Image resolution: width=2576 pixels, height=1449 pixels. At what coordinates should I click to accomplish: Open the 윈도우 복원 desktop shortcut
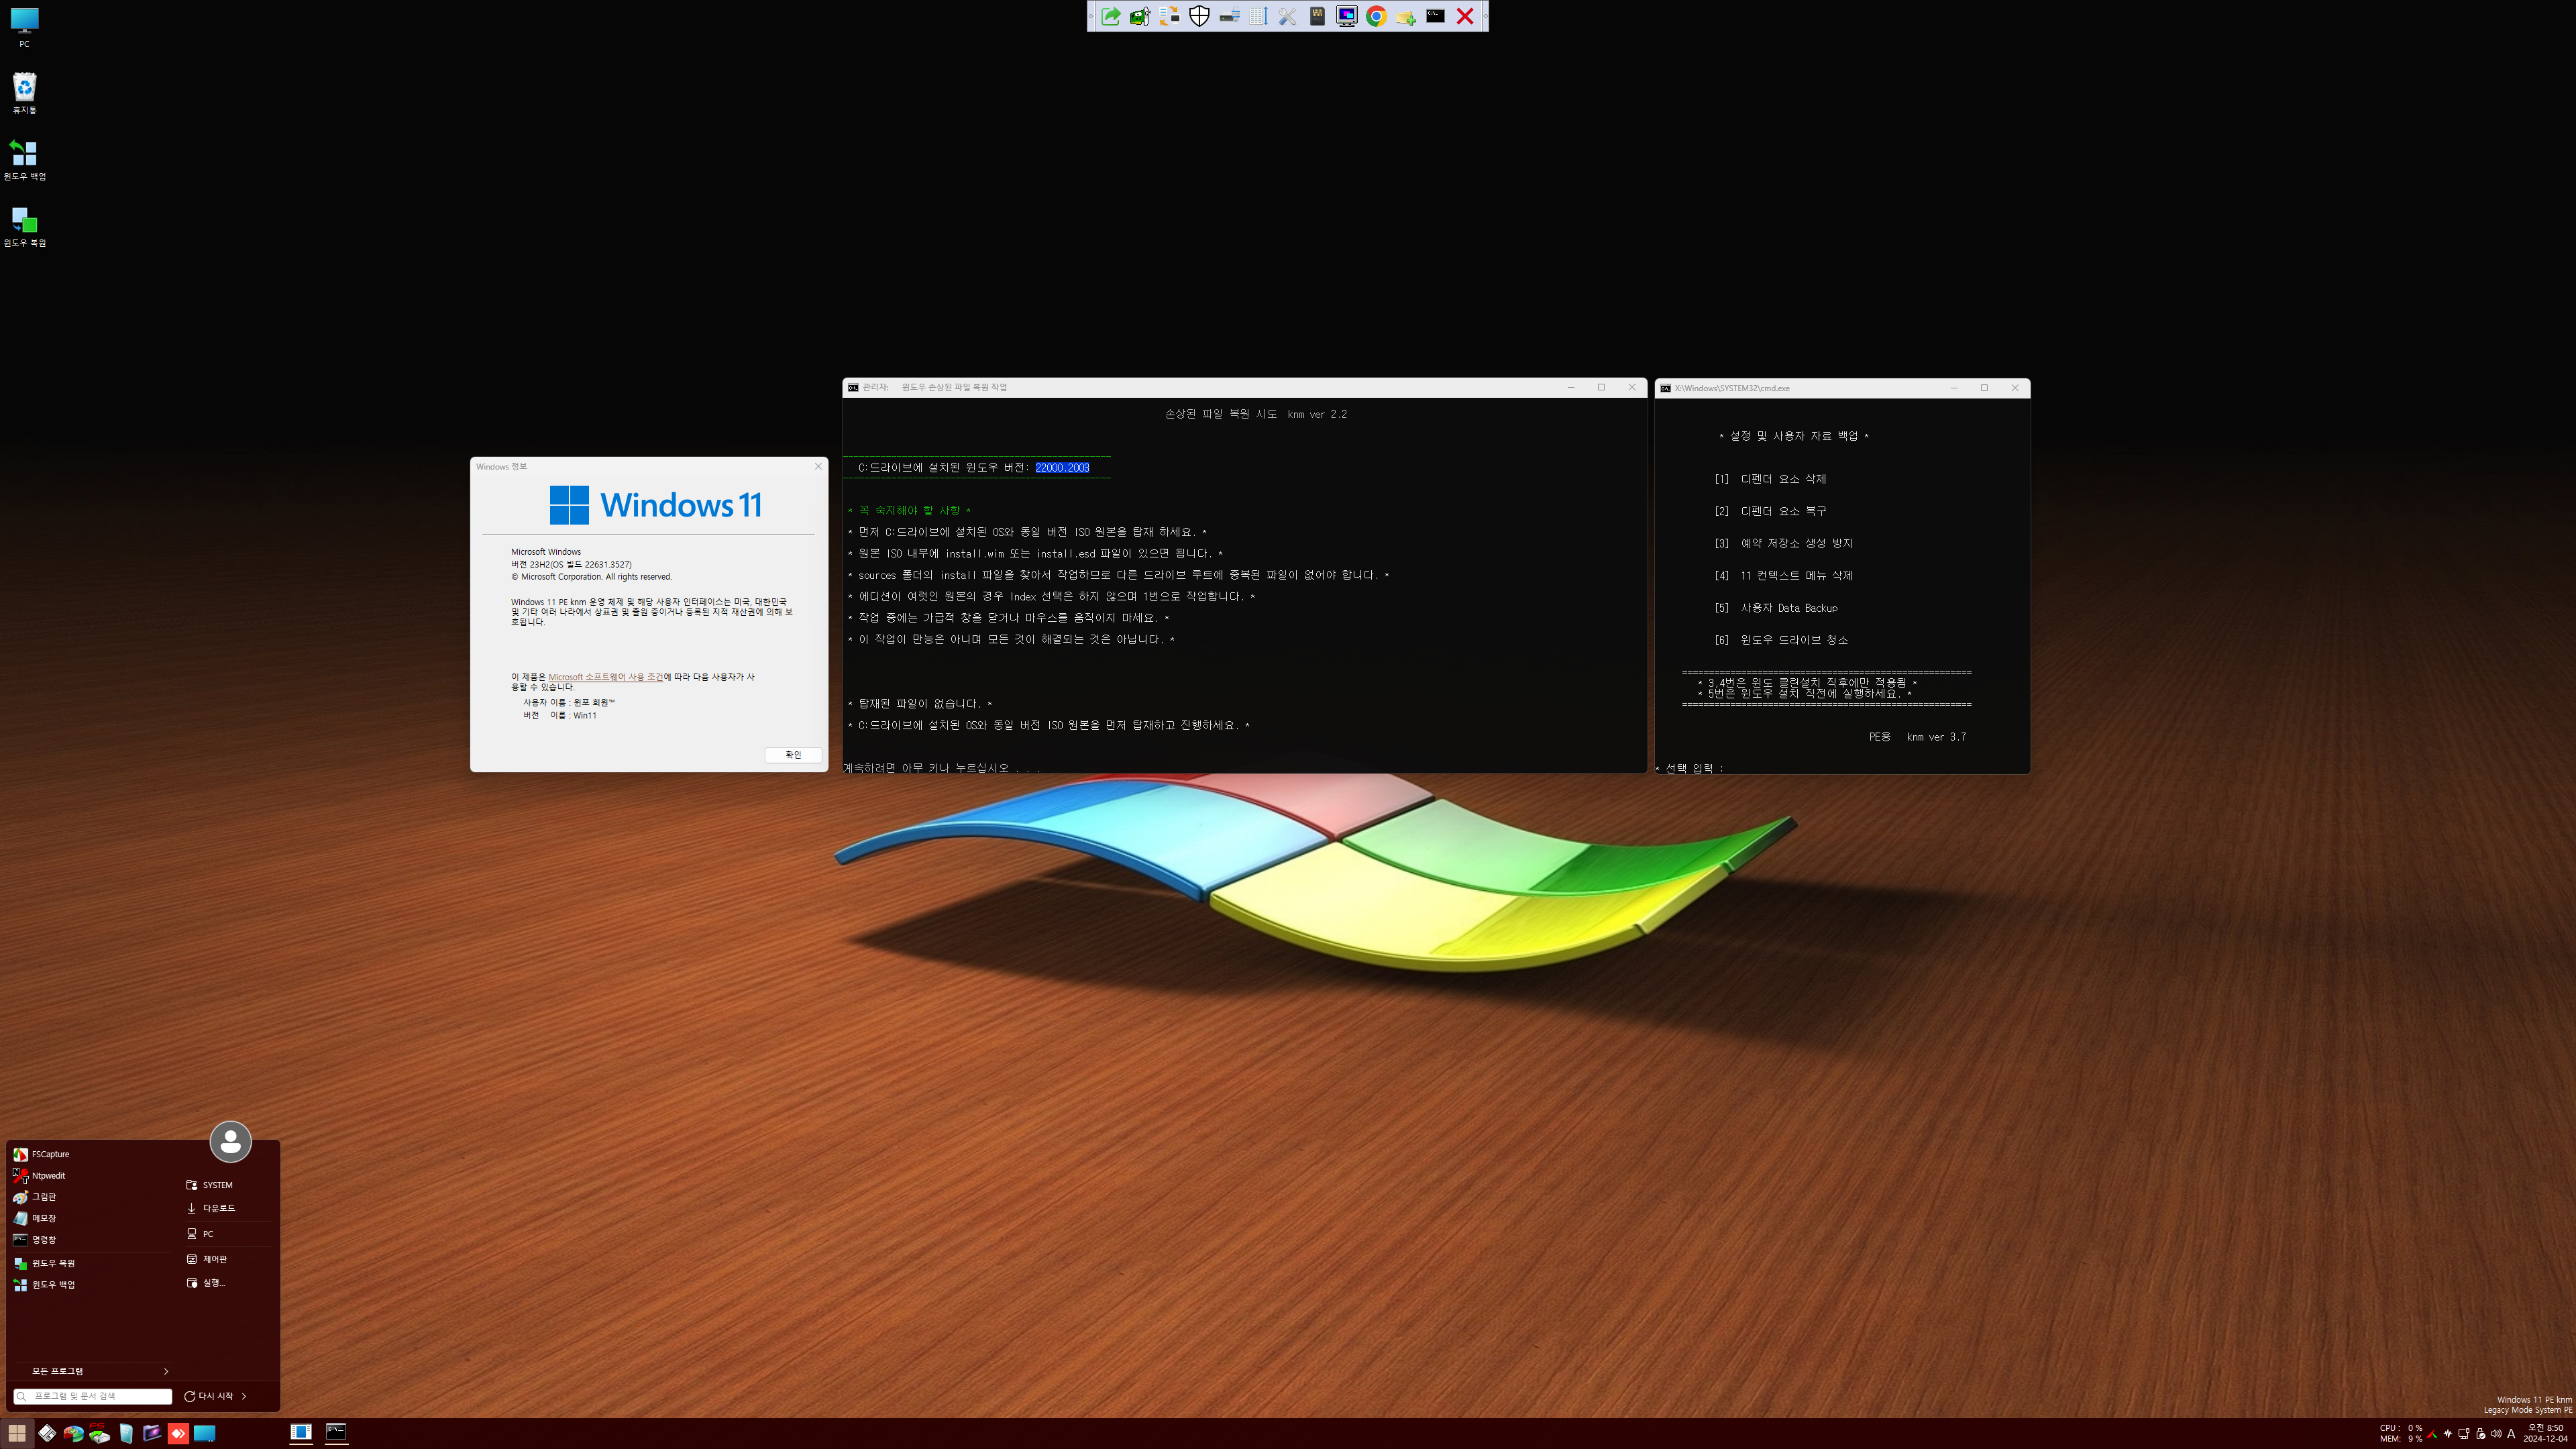(x=24, y=226)
